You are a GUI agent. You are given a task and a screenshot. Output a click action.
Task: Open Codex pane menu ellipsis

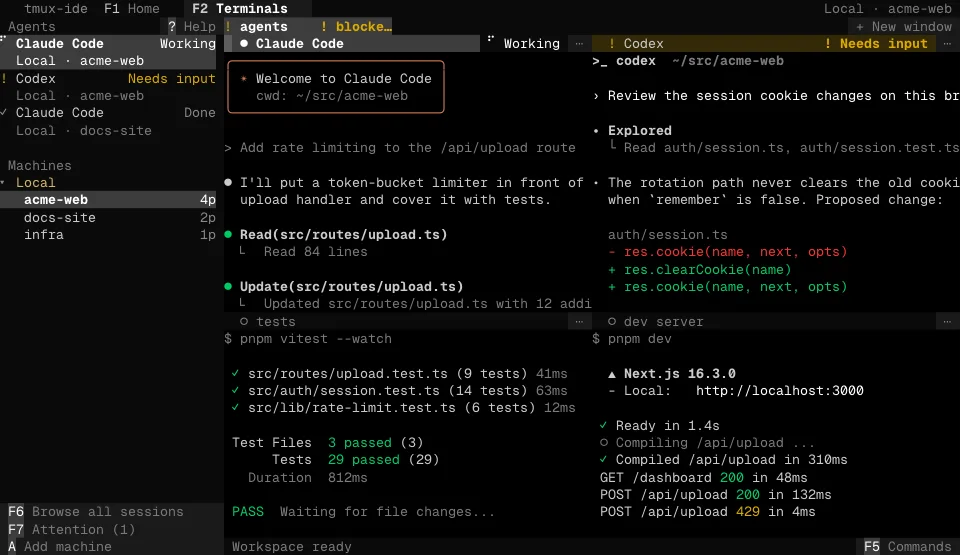(947, 43)
